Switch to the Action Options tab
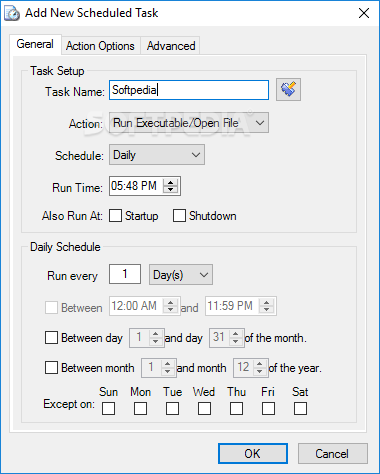The image size is (380, 474). 100,46
